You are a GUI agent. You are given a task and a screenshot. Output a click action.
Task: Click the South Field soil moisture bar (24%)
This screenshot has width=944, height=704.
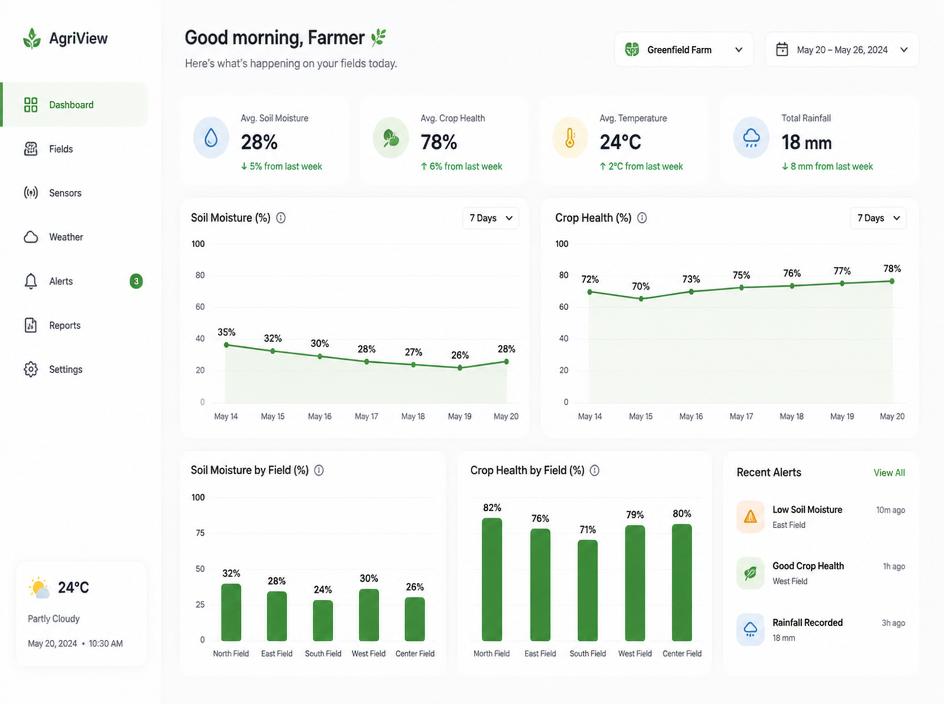323,620
